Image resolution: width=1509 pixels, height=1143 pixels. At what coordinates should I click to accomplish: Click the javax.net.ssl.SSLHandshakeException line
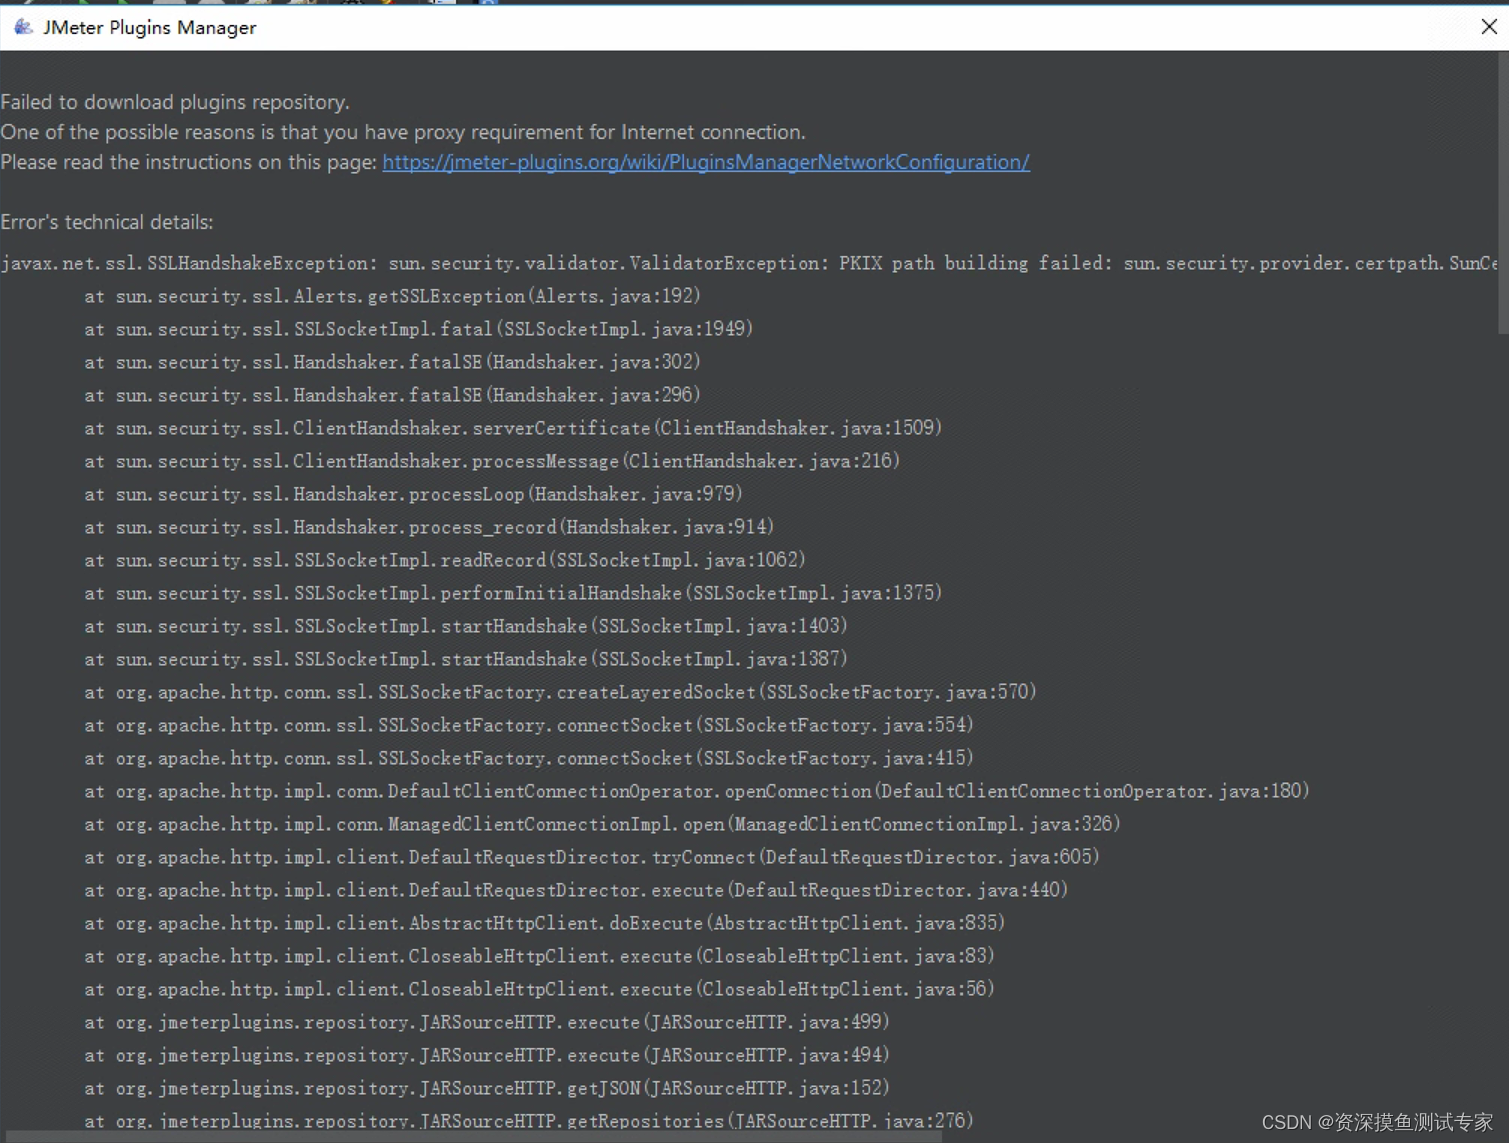pyautogui.click(x=748, y=263)
